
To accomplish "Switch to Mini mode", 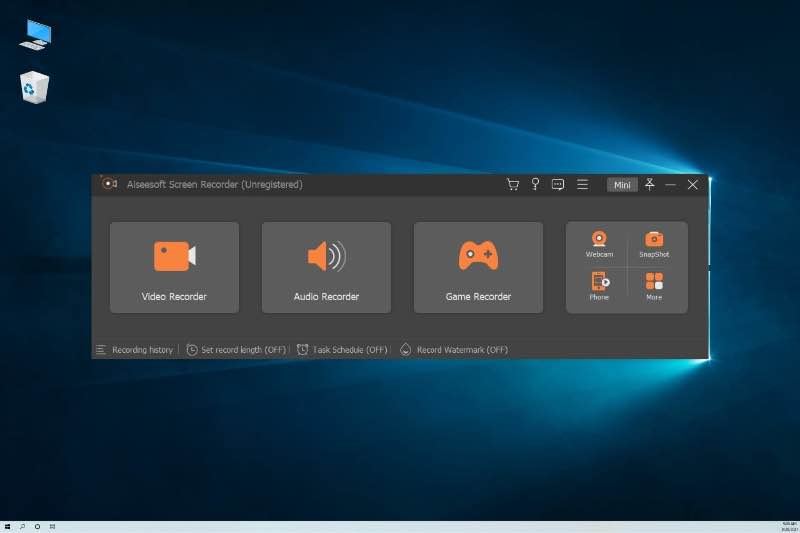I will (x=622, y=185).
